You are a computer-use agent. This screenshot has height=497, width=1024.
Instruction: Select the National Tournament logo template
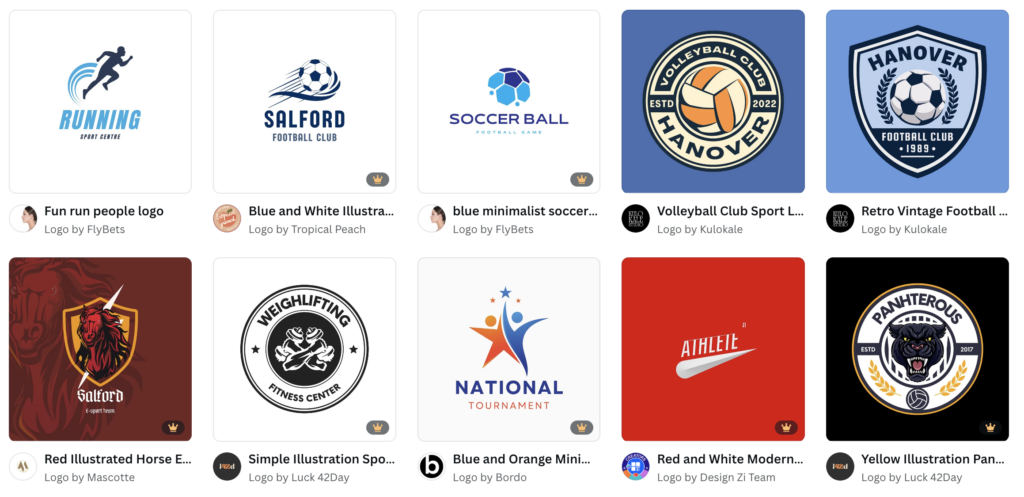[509, 349]
